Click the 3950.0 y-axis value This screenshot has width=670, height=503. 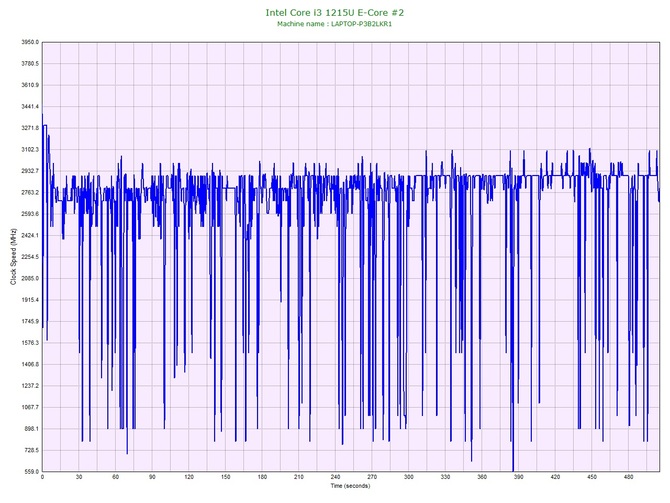(30, 42)
